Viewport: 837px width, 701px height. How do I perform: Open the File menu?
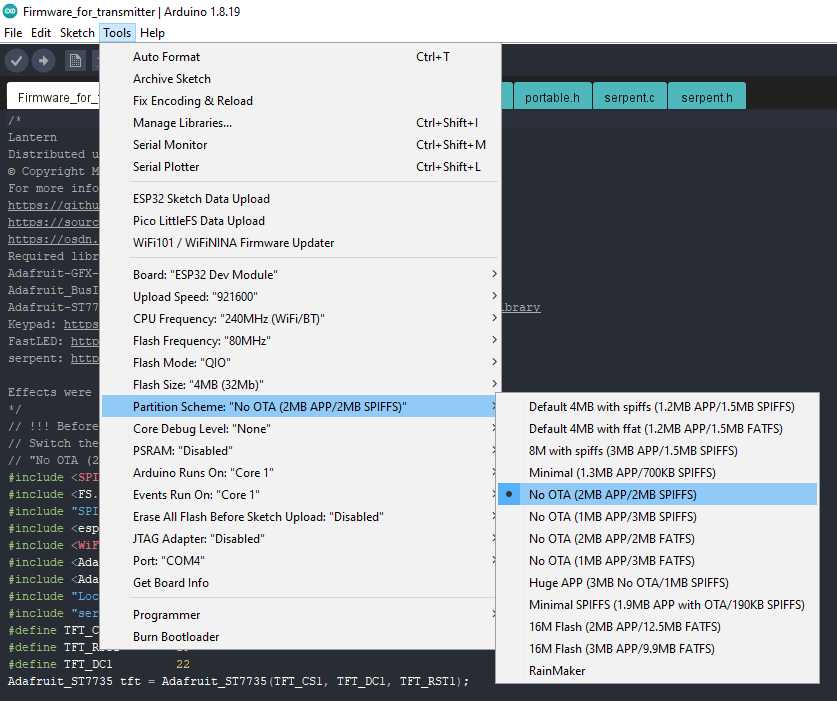[x=13, y=33]
